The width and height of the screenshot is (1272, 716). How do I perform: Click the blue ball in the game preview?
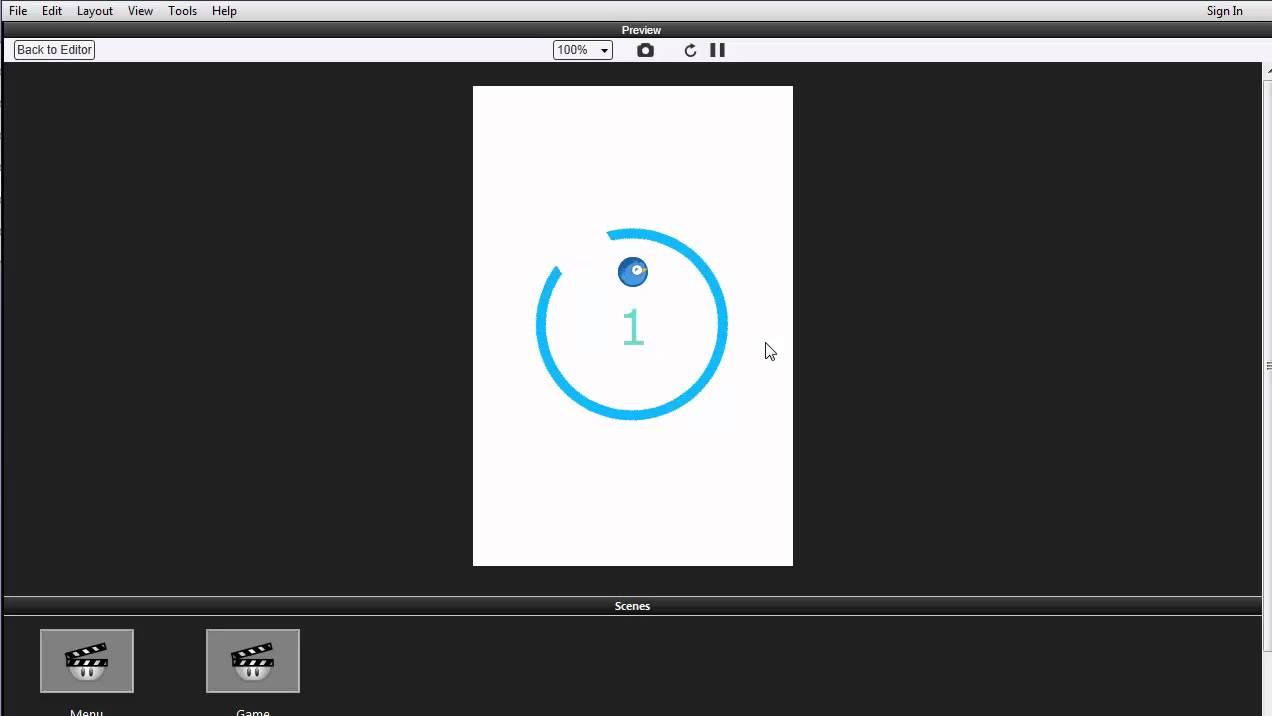[x=633, y=272]
